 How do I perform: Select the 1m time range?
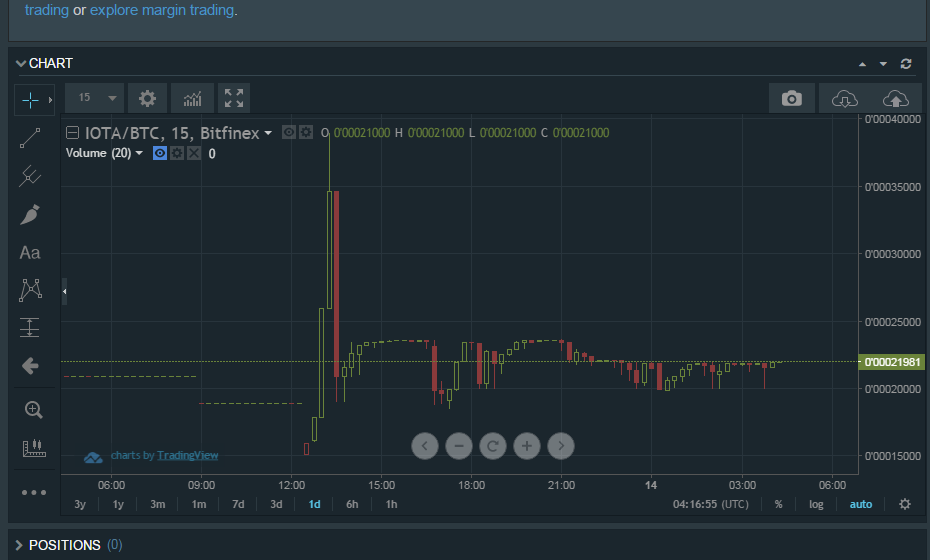pos(199,504)
